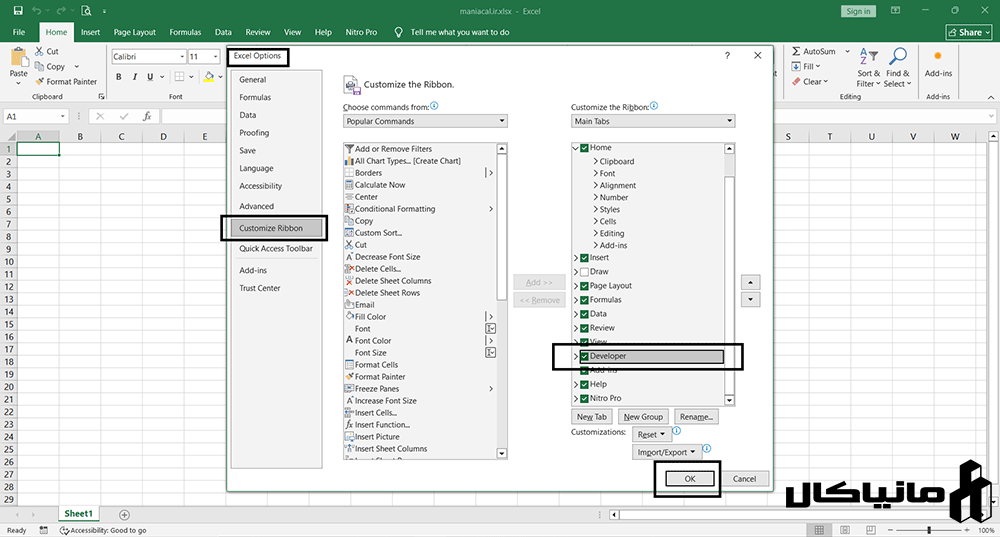
Task: Click the Format Painter brush icon
Action: [40, 82]
